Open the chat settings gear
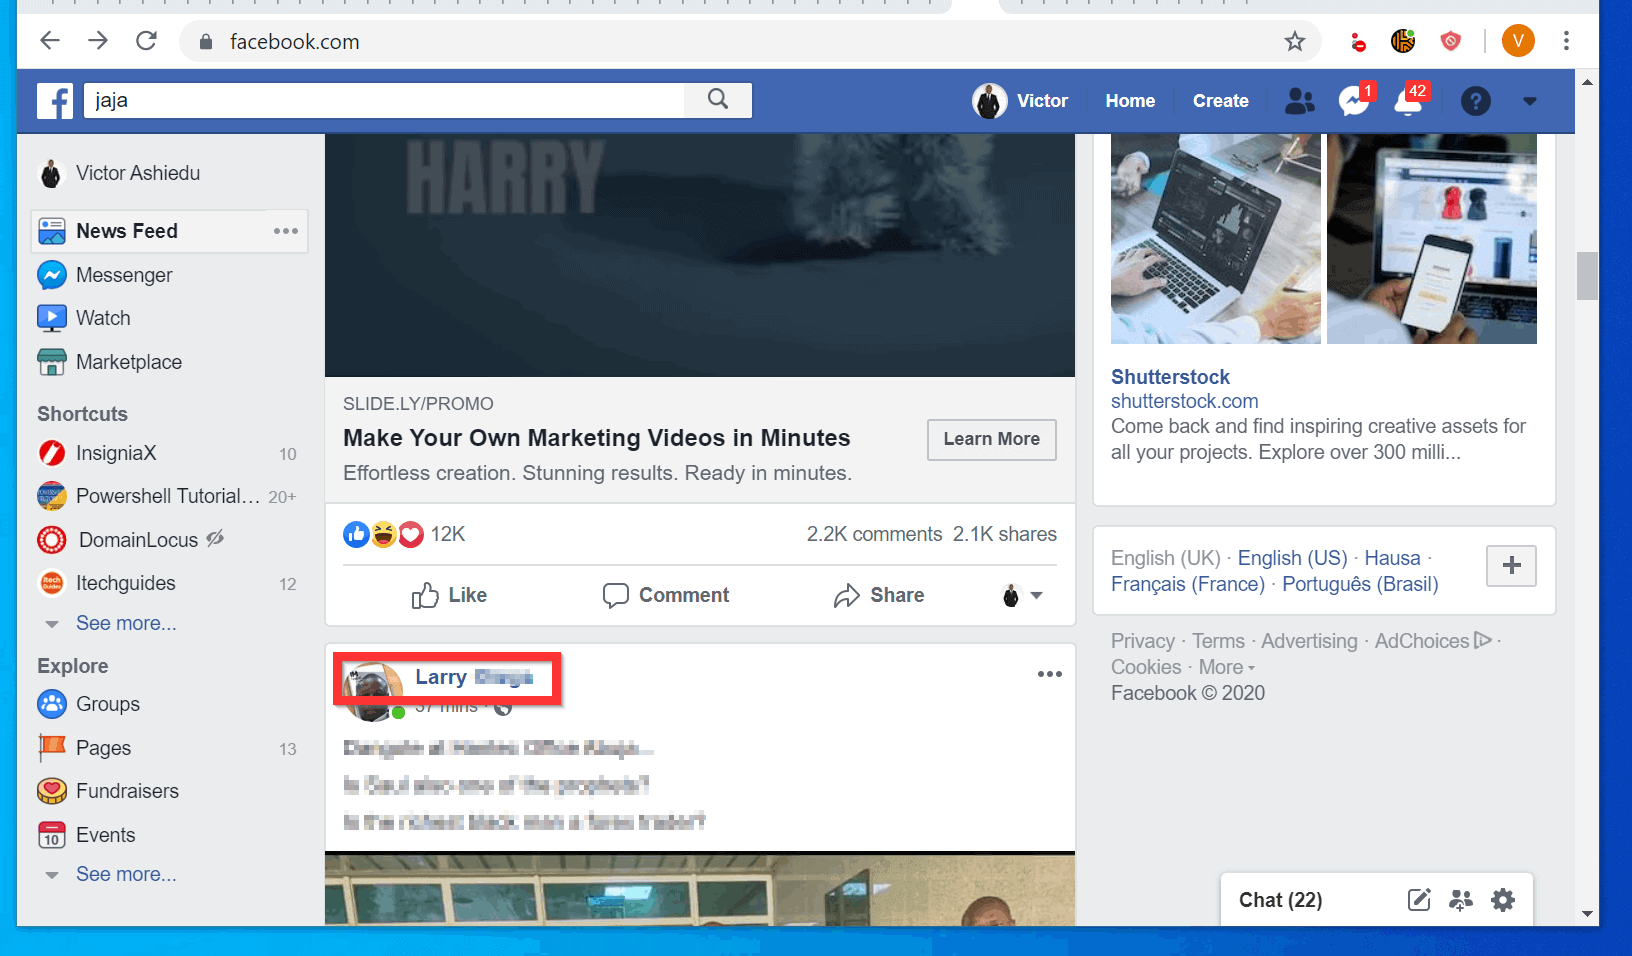Image resolution: width=1632 pixels, height=956 pixels. click(x=1504, y=899)
